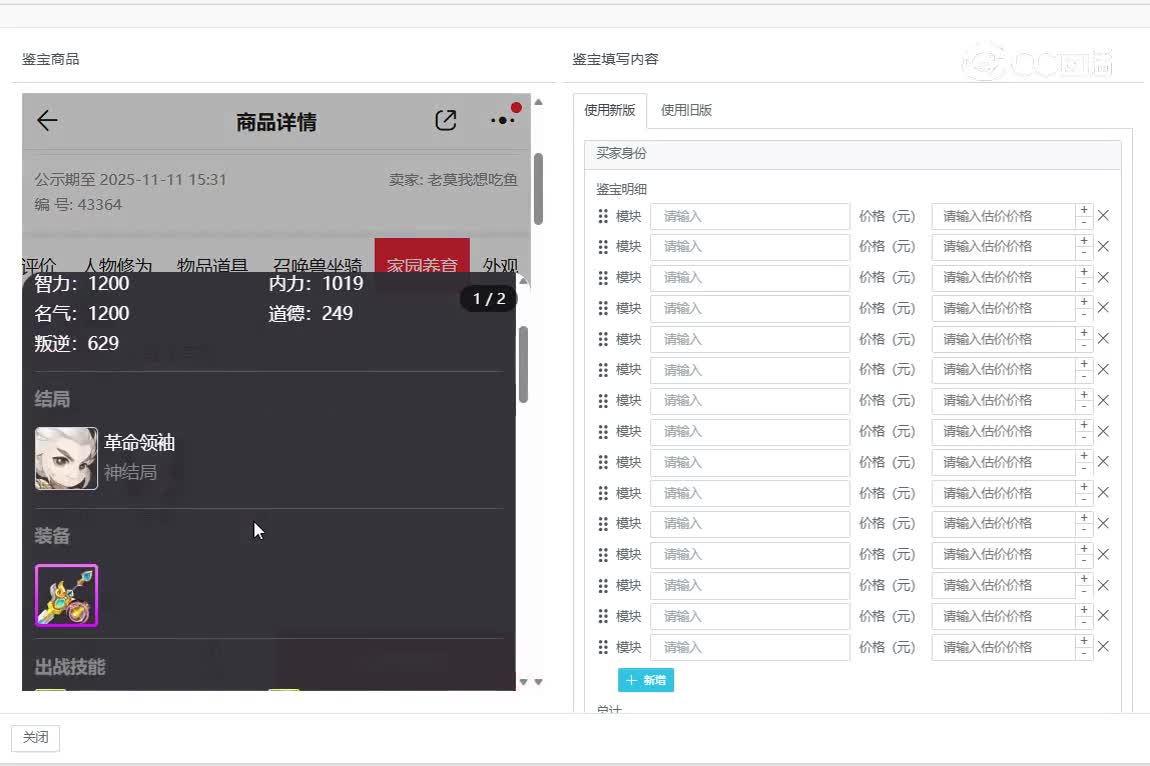Open the 召唤兽坐骑 tab
Viewport: 1150px width, 766px height.
click(318, 264)
